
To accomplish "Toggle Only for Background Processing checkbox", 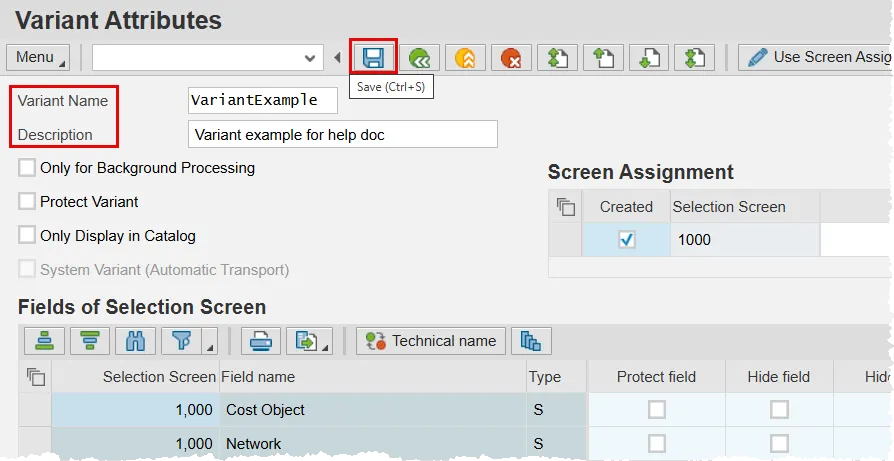I will (x=27, y=168).
